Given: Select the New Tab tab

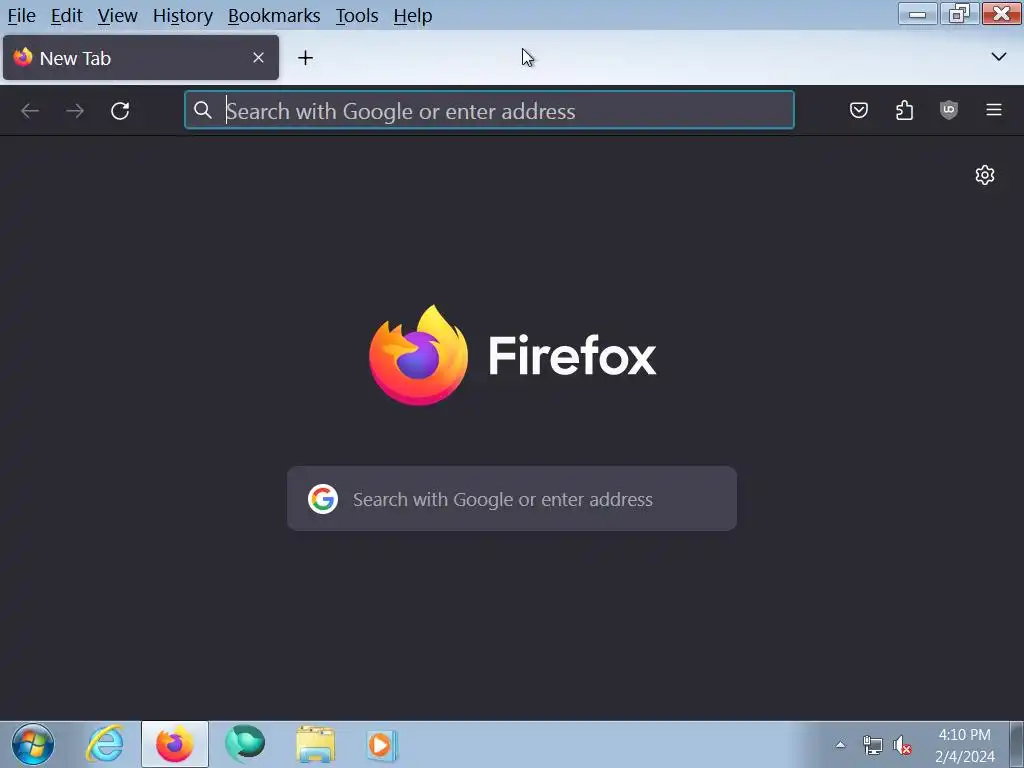Looking at the screenshot, I should (x=140, y=58).
